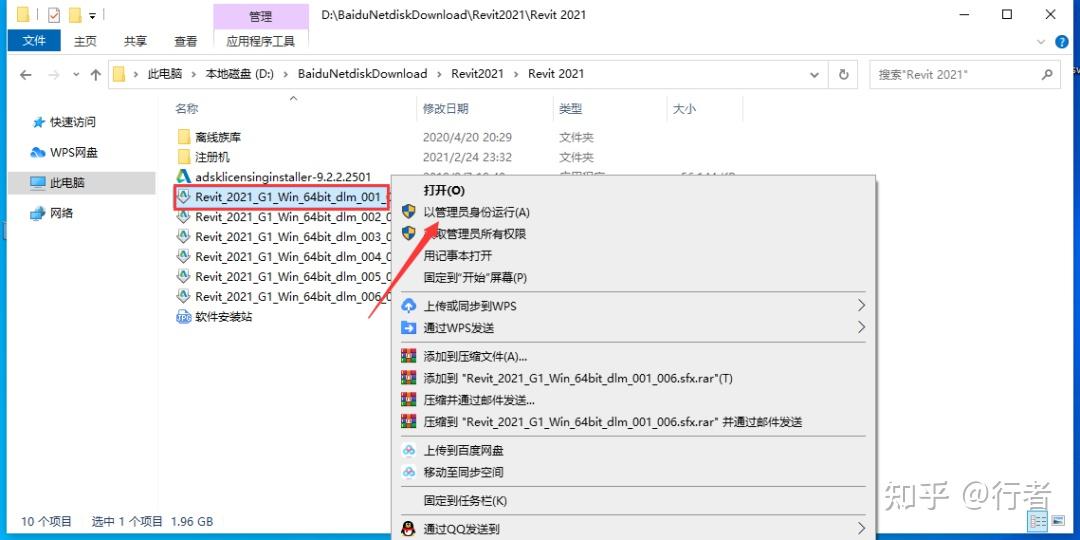Click the properties checkmark quick access icon
The width and height of the screenshot is (1080, 540).
coord(54,14)
